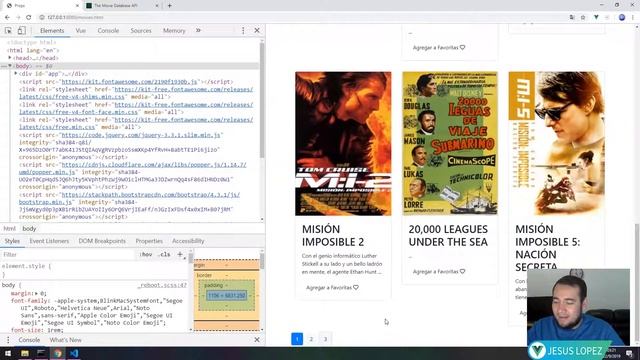Open the Misión Imposible 2 poster
This screenshot has height=360, width=640.
click(x=343, y=144)
